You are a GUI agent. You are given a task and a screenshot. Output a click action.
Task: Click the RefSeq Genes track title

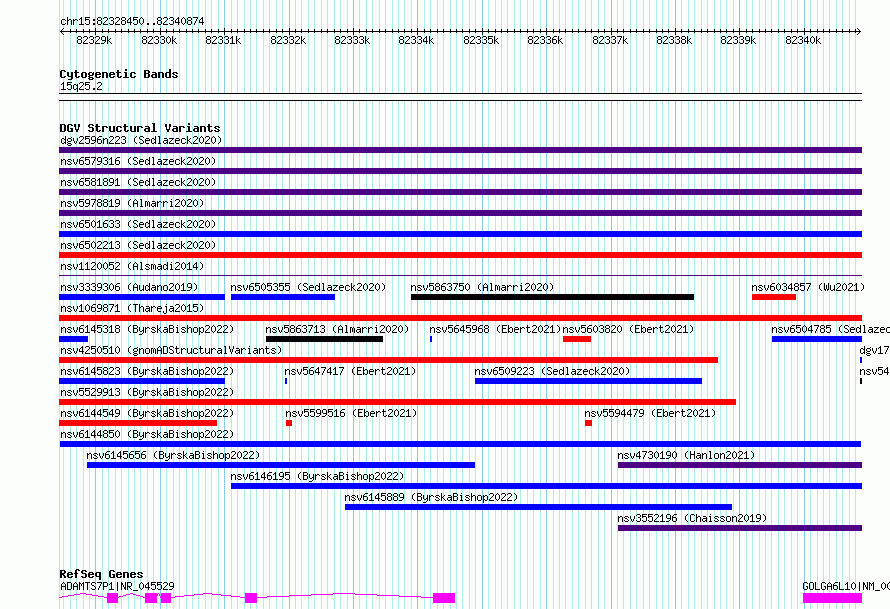pyautogui.click(x=101, y=574)
